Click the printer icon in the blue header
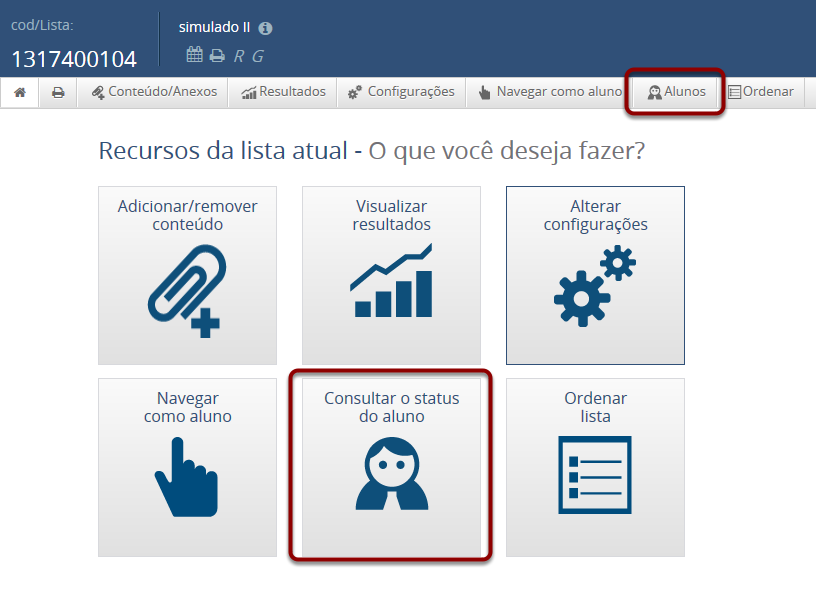 pos(217,53)
